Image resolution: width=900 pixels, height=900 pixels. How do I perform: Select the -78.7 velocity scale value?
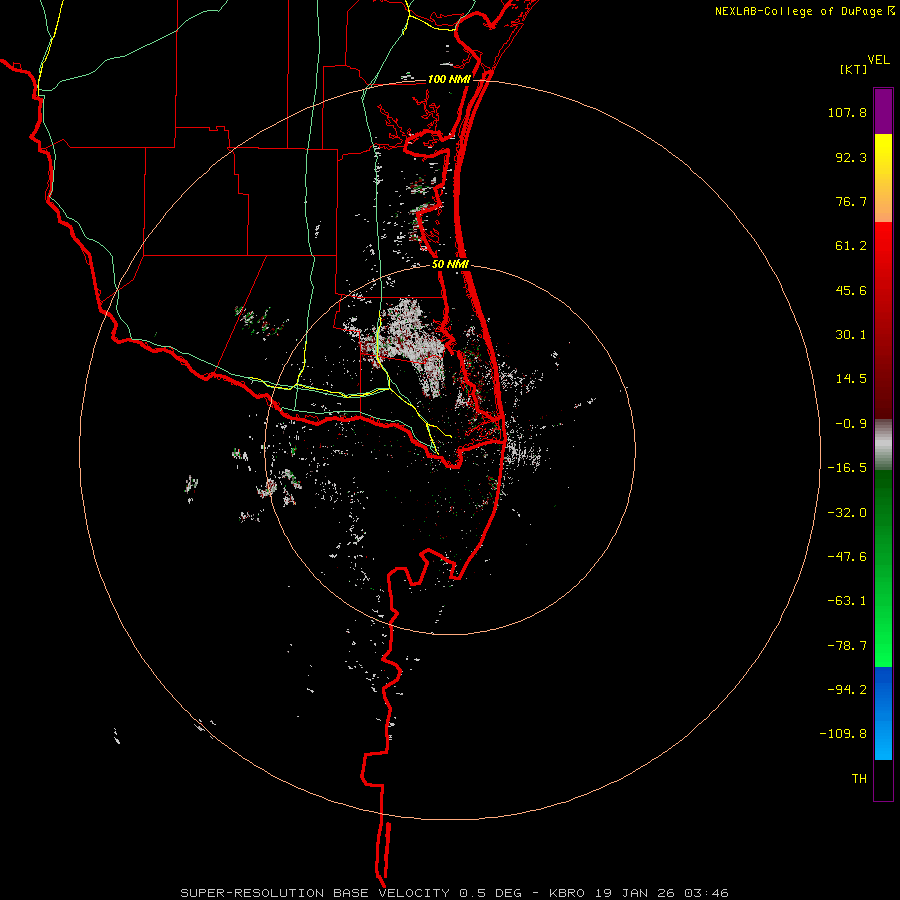(x=847, y=646)
